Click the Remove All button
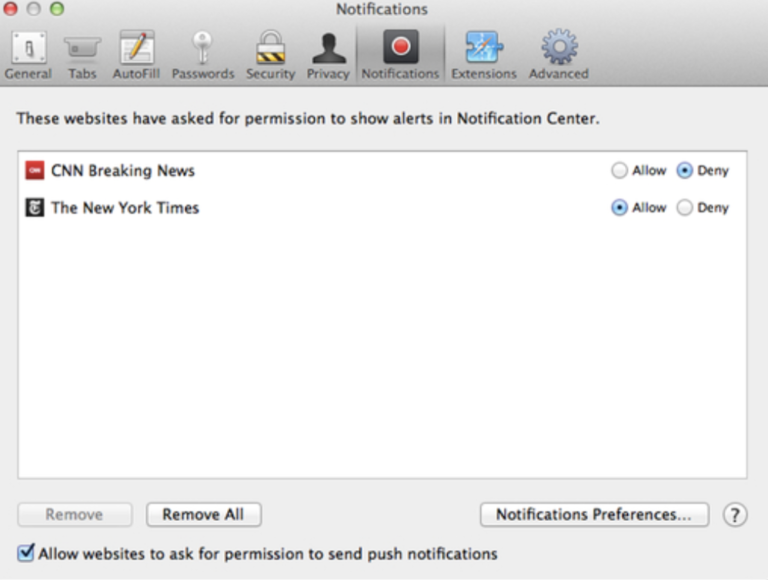768x580 pixels. 204,515
